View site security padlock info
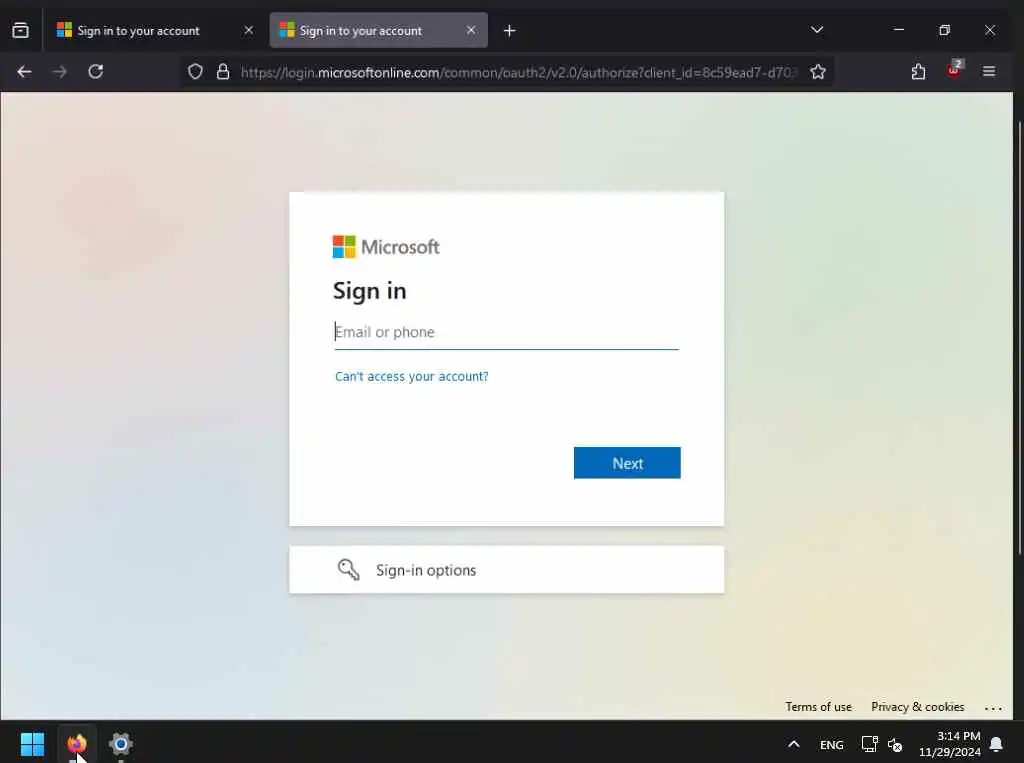Image resolution: width=1024 pixels, height=763 pixels. pyautogui.click(x=223, y=72)
